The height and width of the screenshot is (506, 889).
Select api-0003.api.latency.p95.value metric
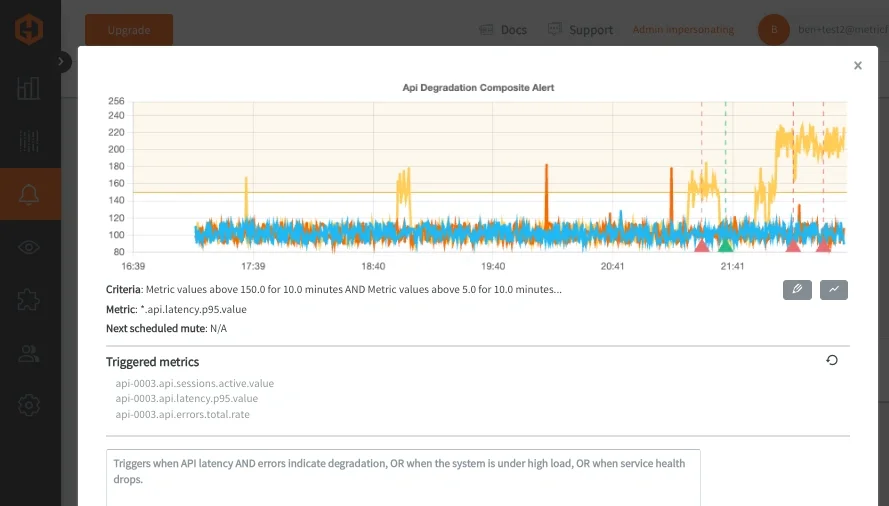[187, 399]
